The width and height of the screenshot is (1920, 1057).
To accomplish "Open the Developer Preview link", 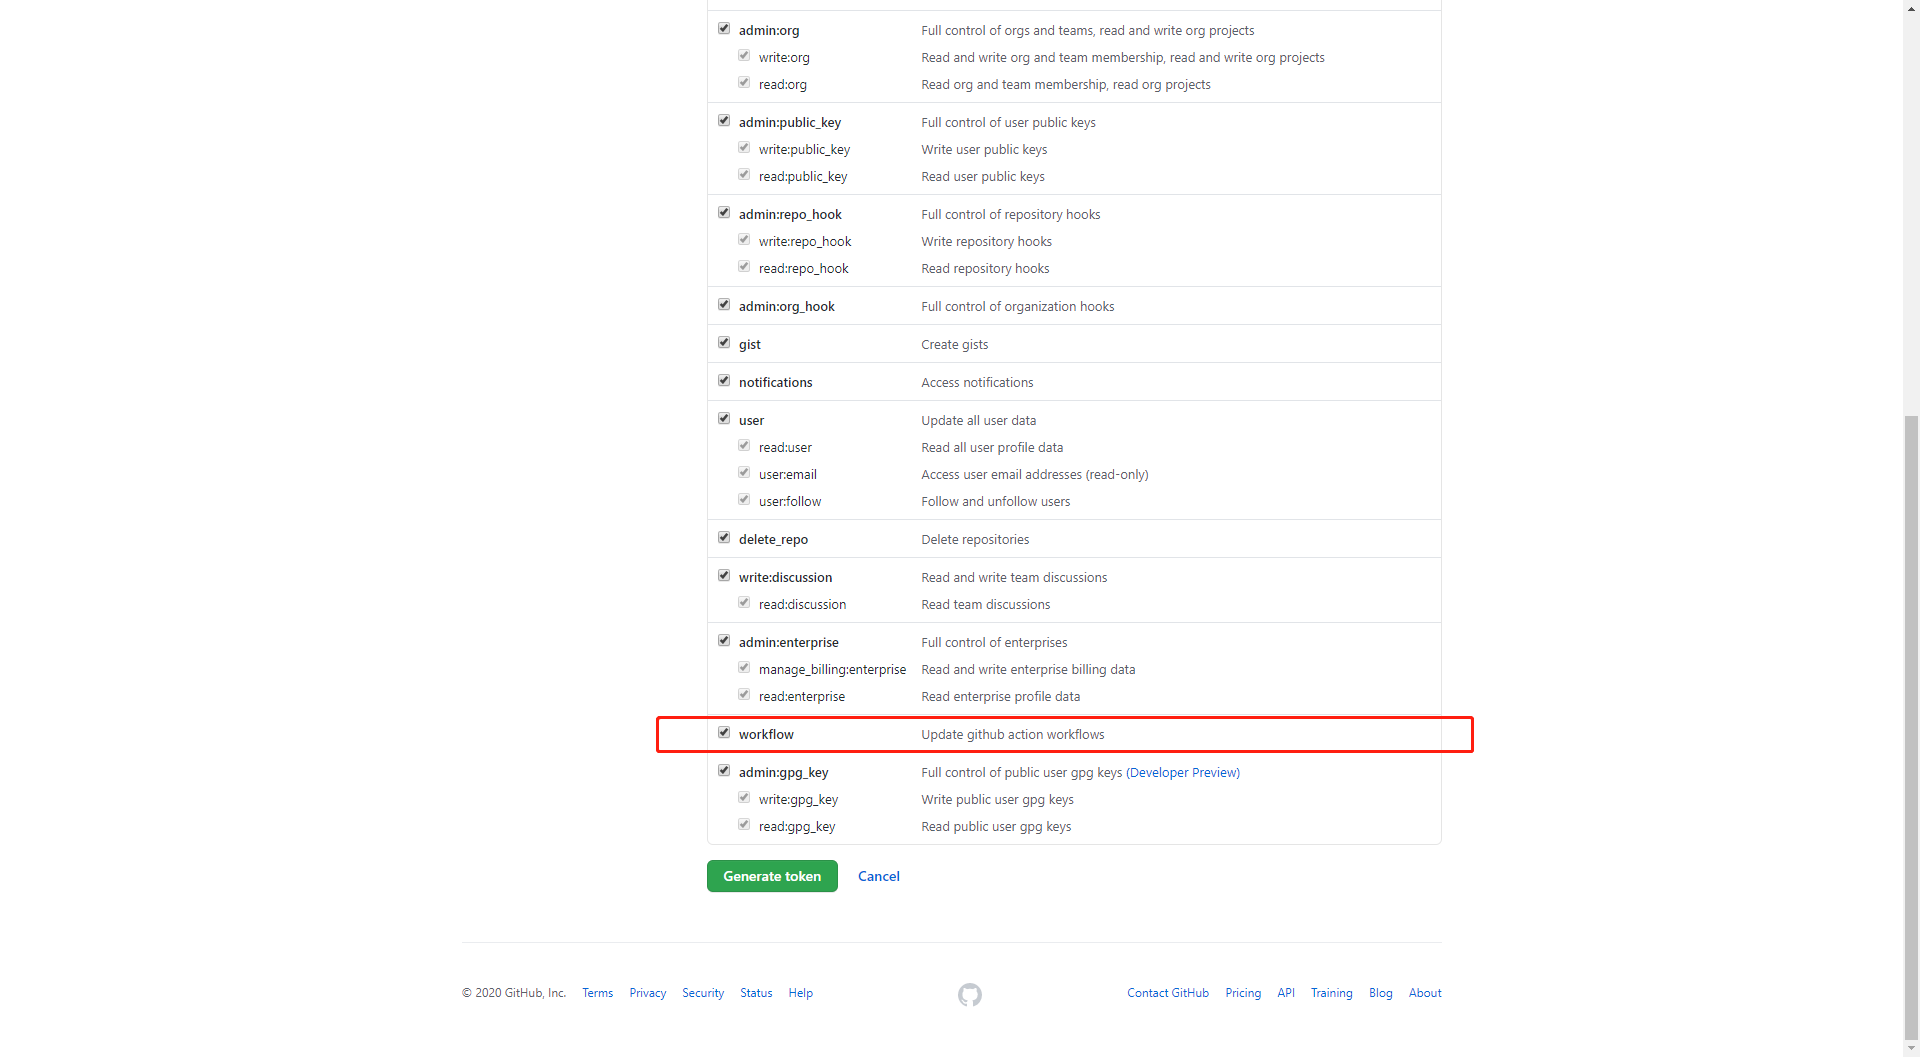I will [1183, 772].
